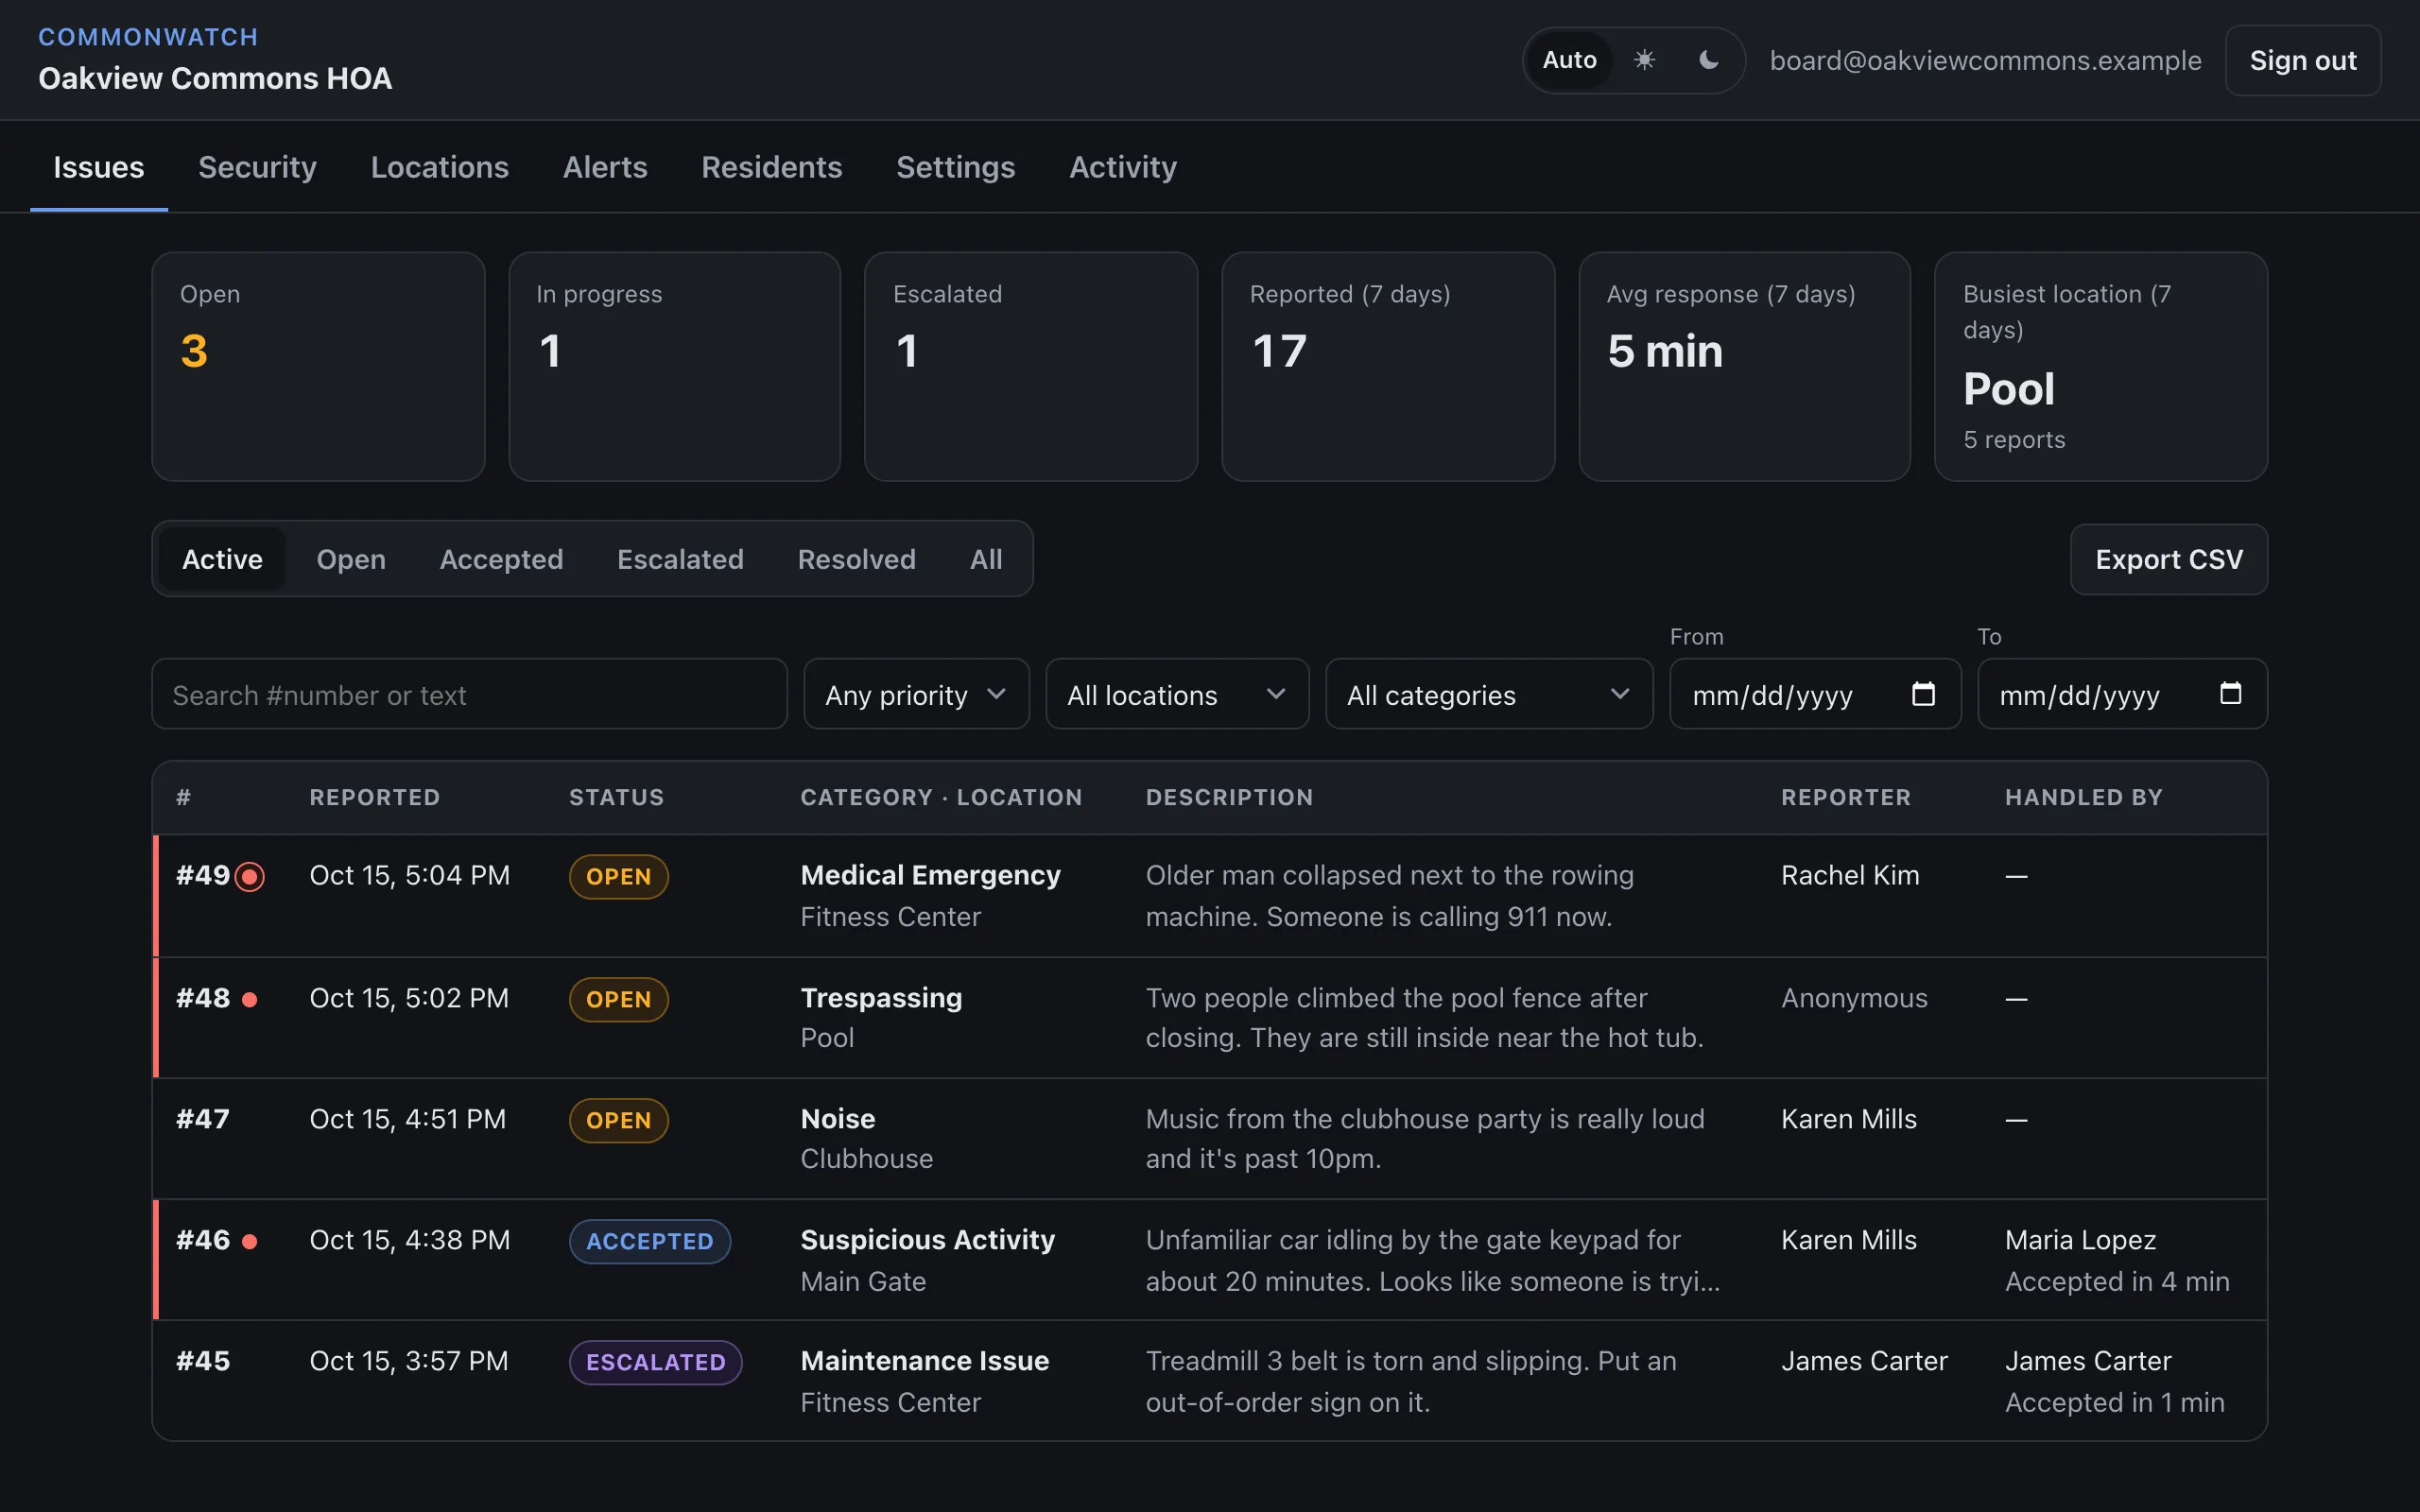Open calendar picker in From date field

coord(1923,693)
